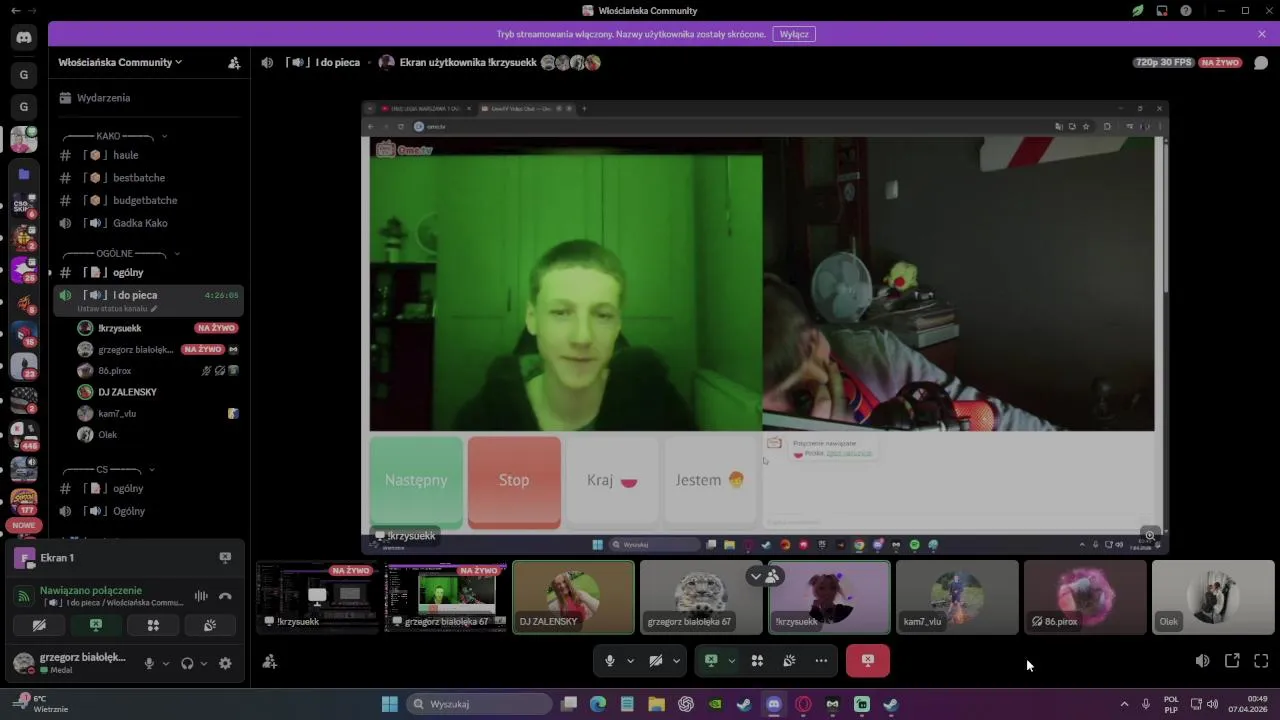Start an activity in voice panel

[x=153, y=625]
